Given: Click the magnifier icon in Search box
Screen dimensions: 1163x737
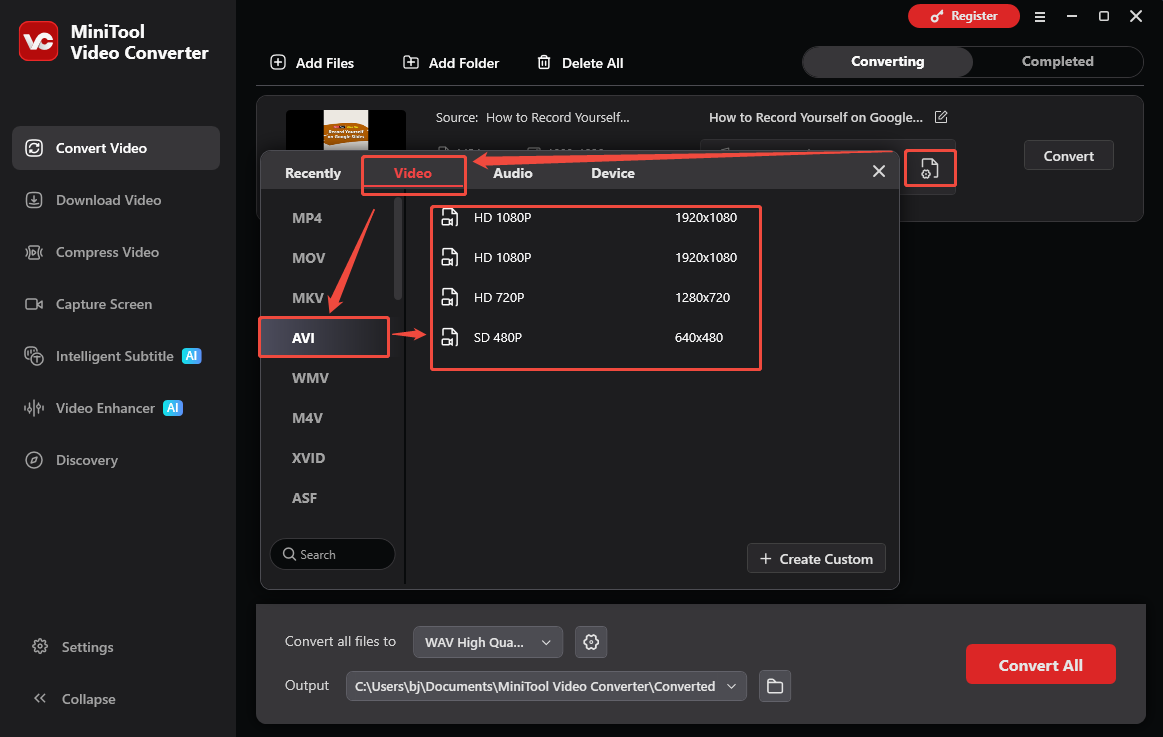Looking at the screenshot, I should point(289,554).
